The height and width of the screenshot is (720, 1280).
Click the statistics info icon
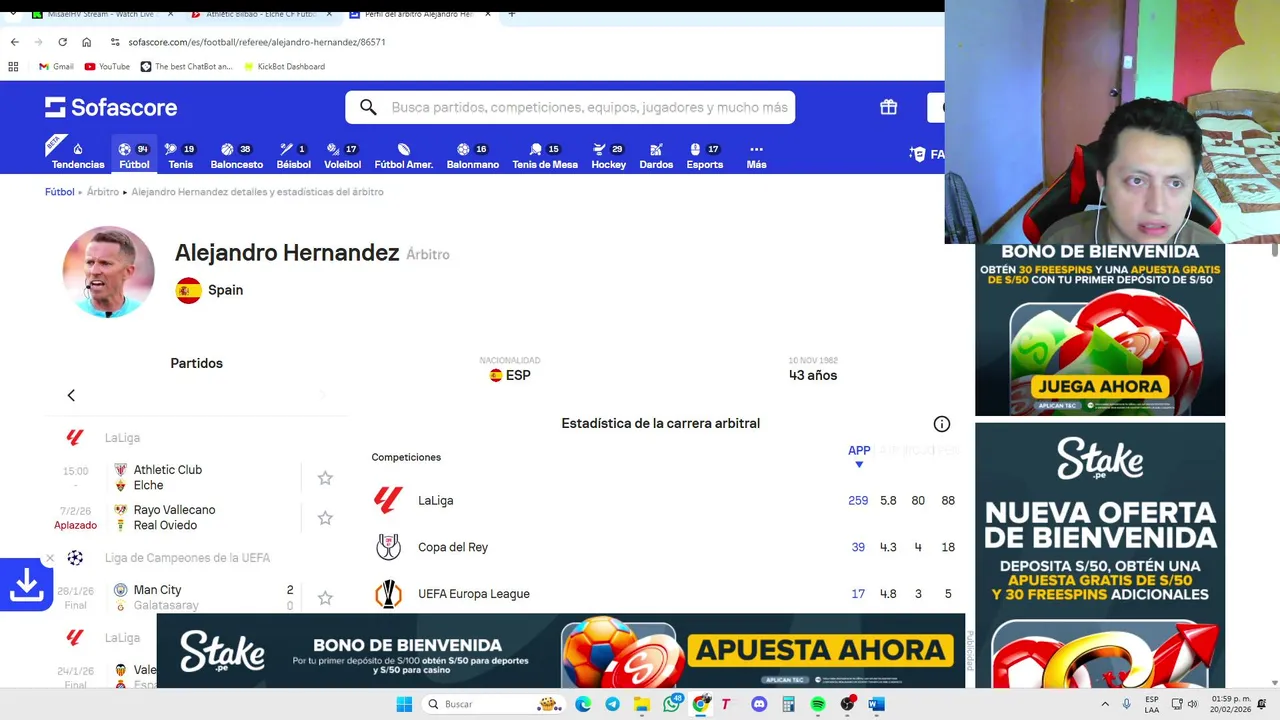[x=941, y=424]
